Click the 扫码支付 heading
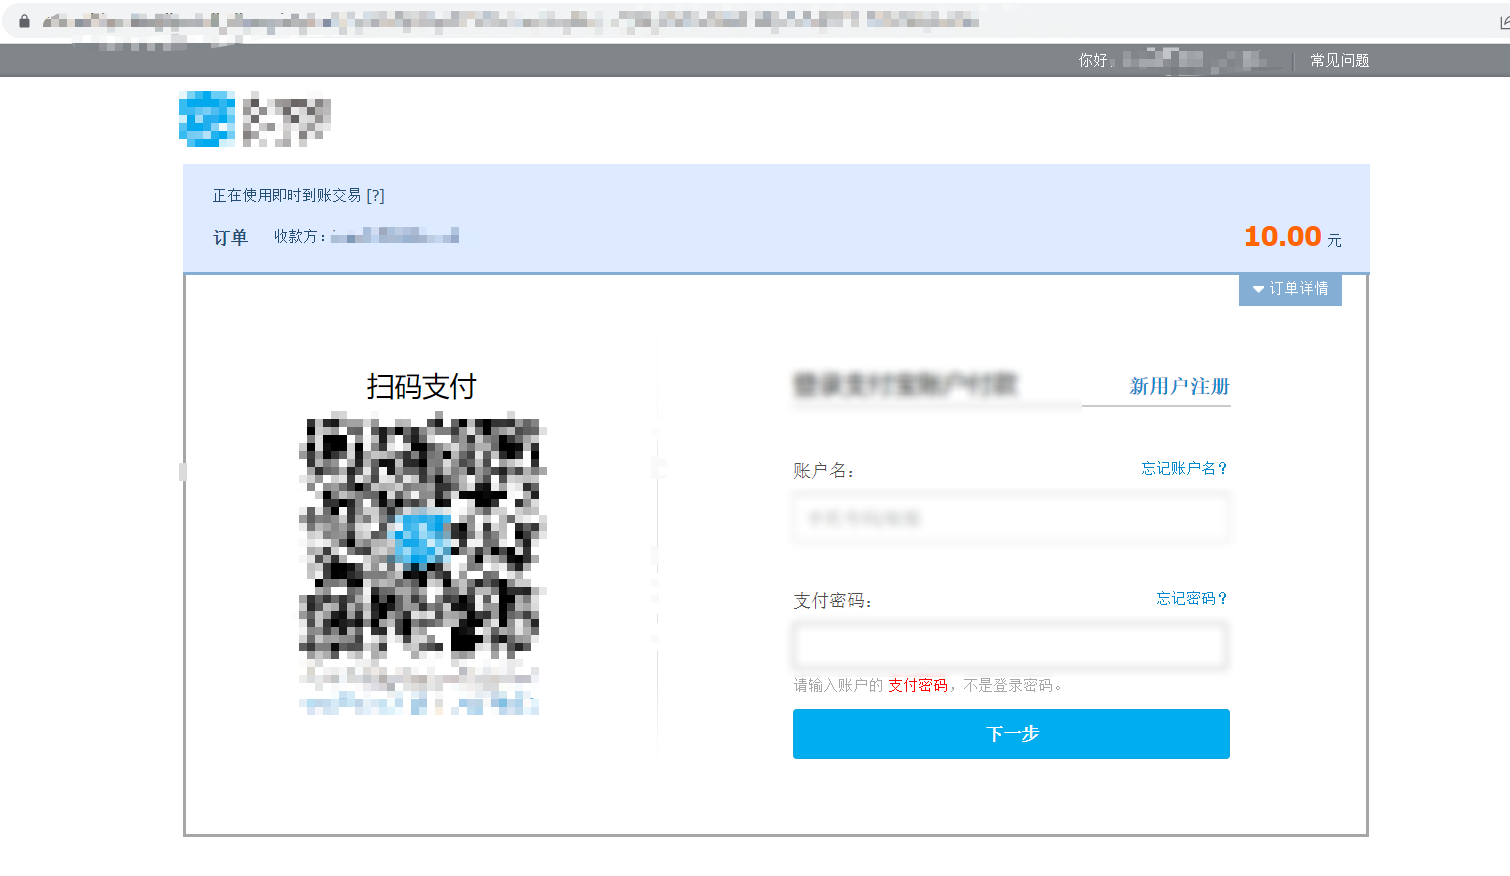Viewport: 1510px width, 876px height. (421, 386)
